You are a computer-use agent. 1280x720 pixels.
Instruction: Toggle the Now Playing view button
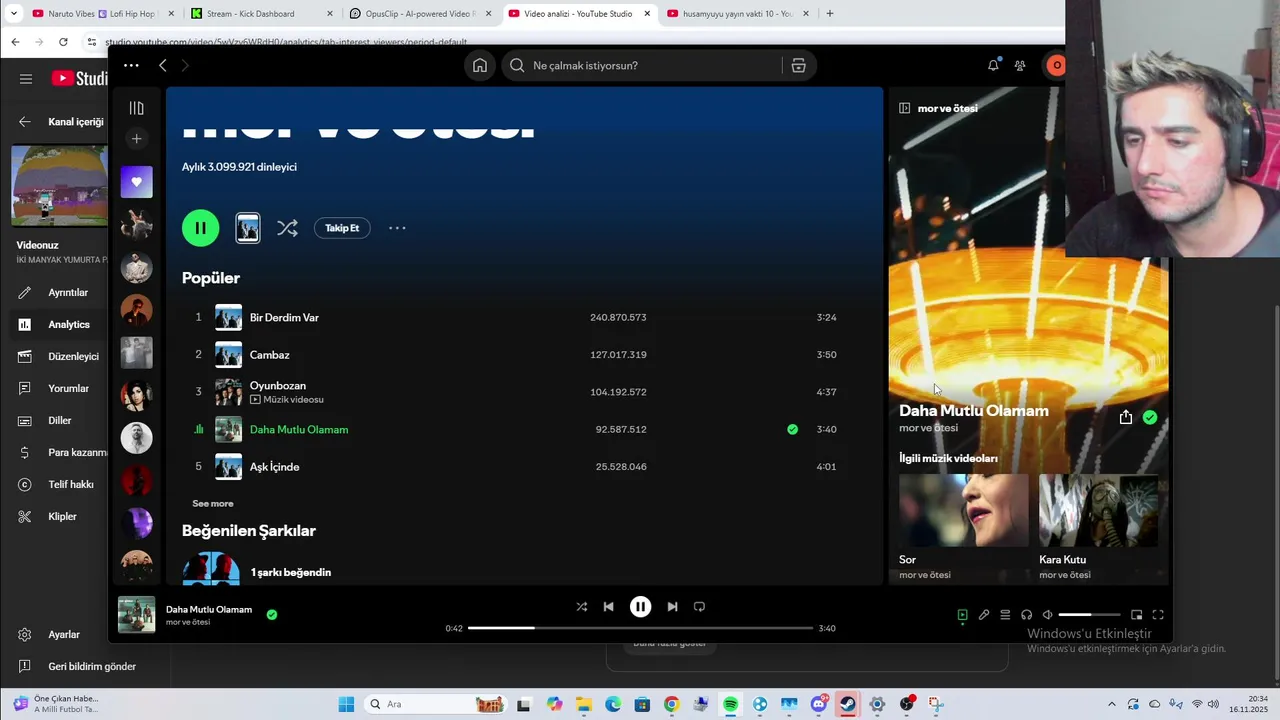point(962,615)
